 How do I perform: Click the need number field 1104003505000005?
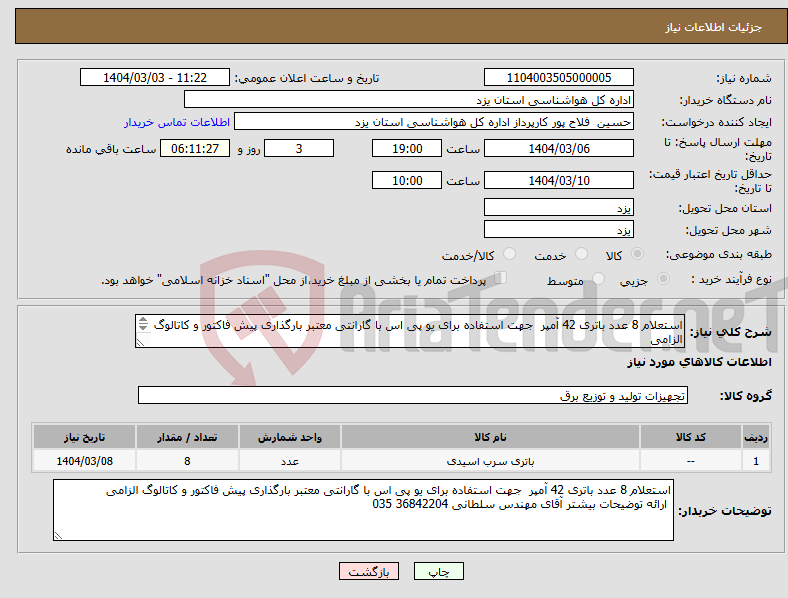(558, 77)
